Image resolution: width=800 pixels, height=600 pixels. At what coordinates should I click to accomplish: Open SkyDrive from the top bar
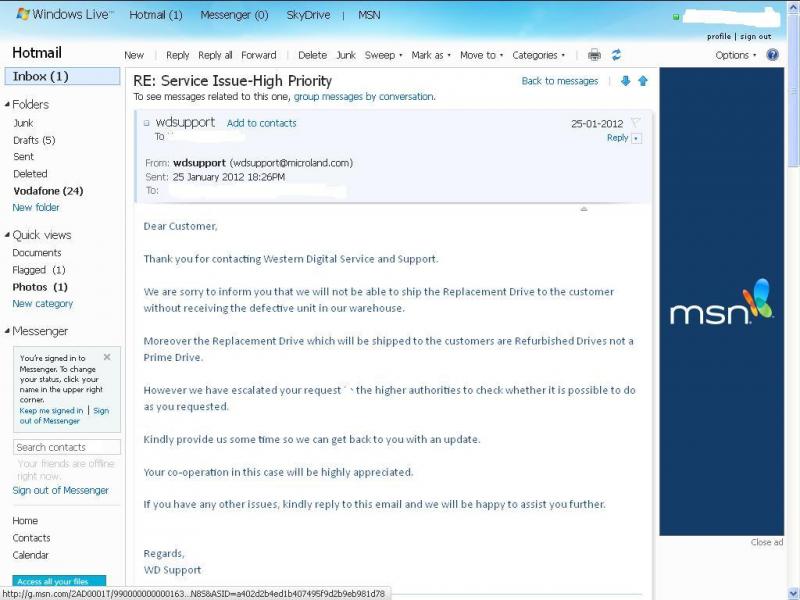(x=308, y=15)
